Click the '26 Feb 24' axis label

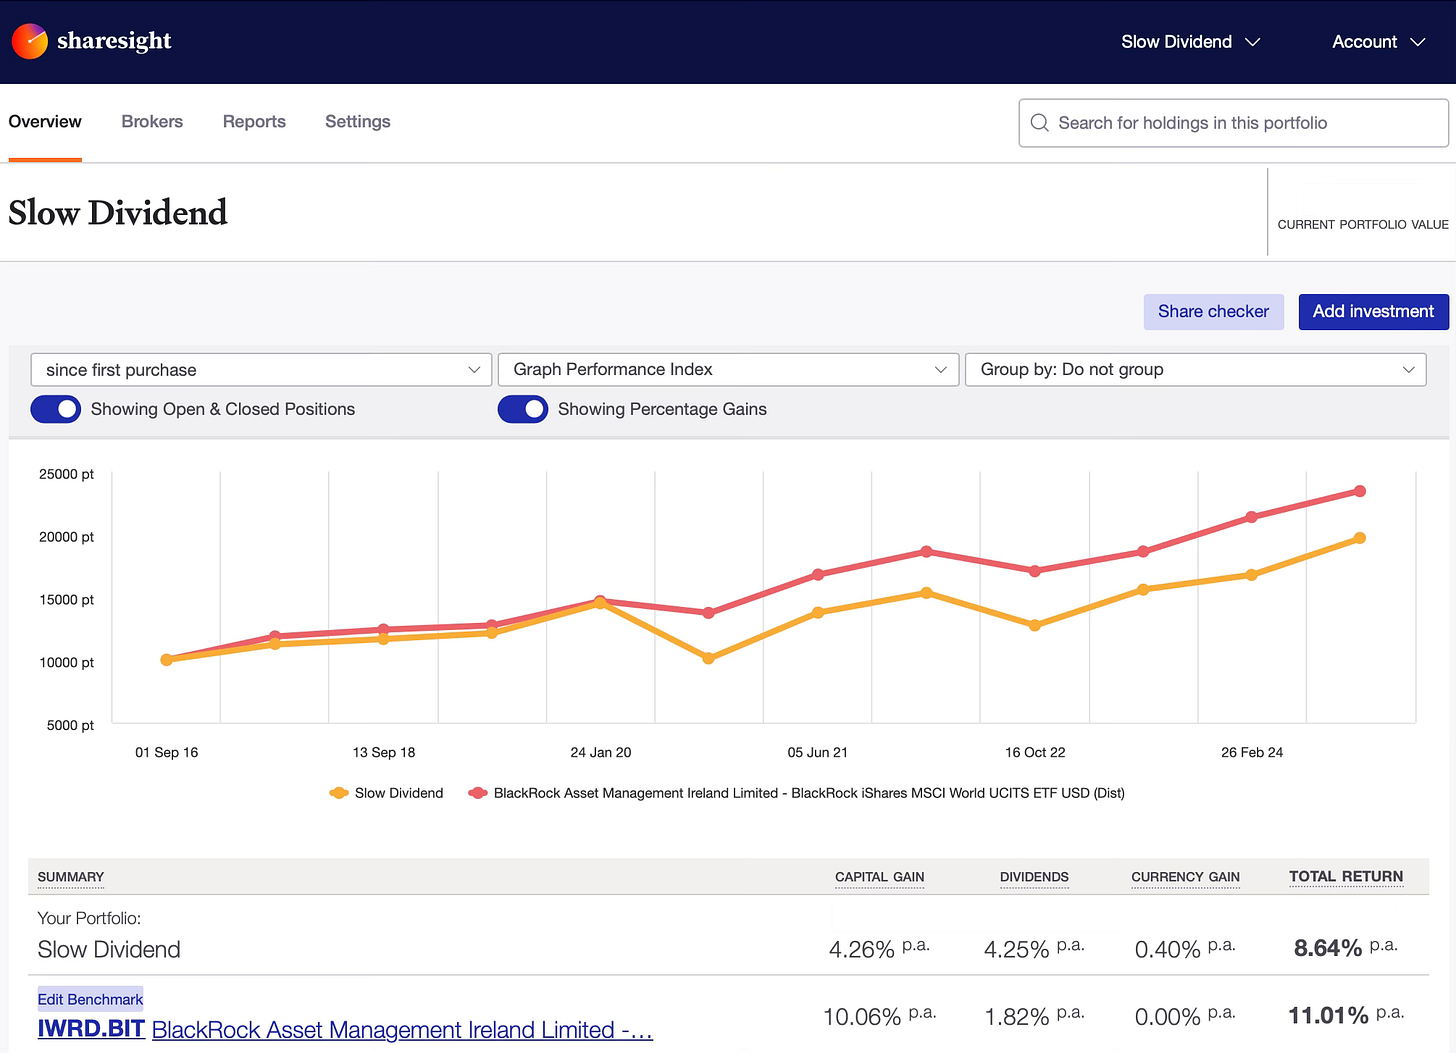click(x=1252, y=752)
